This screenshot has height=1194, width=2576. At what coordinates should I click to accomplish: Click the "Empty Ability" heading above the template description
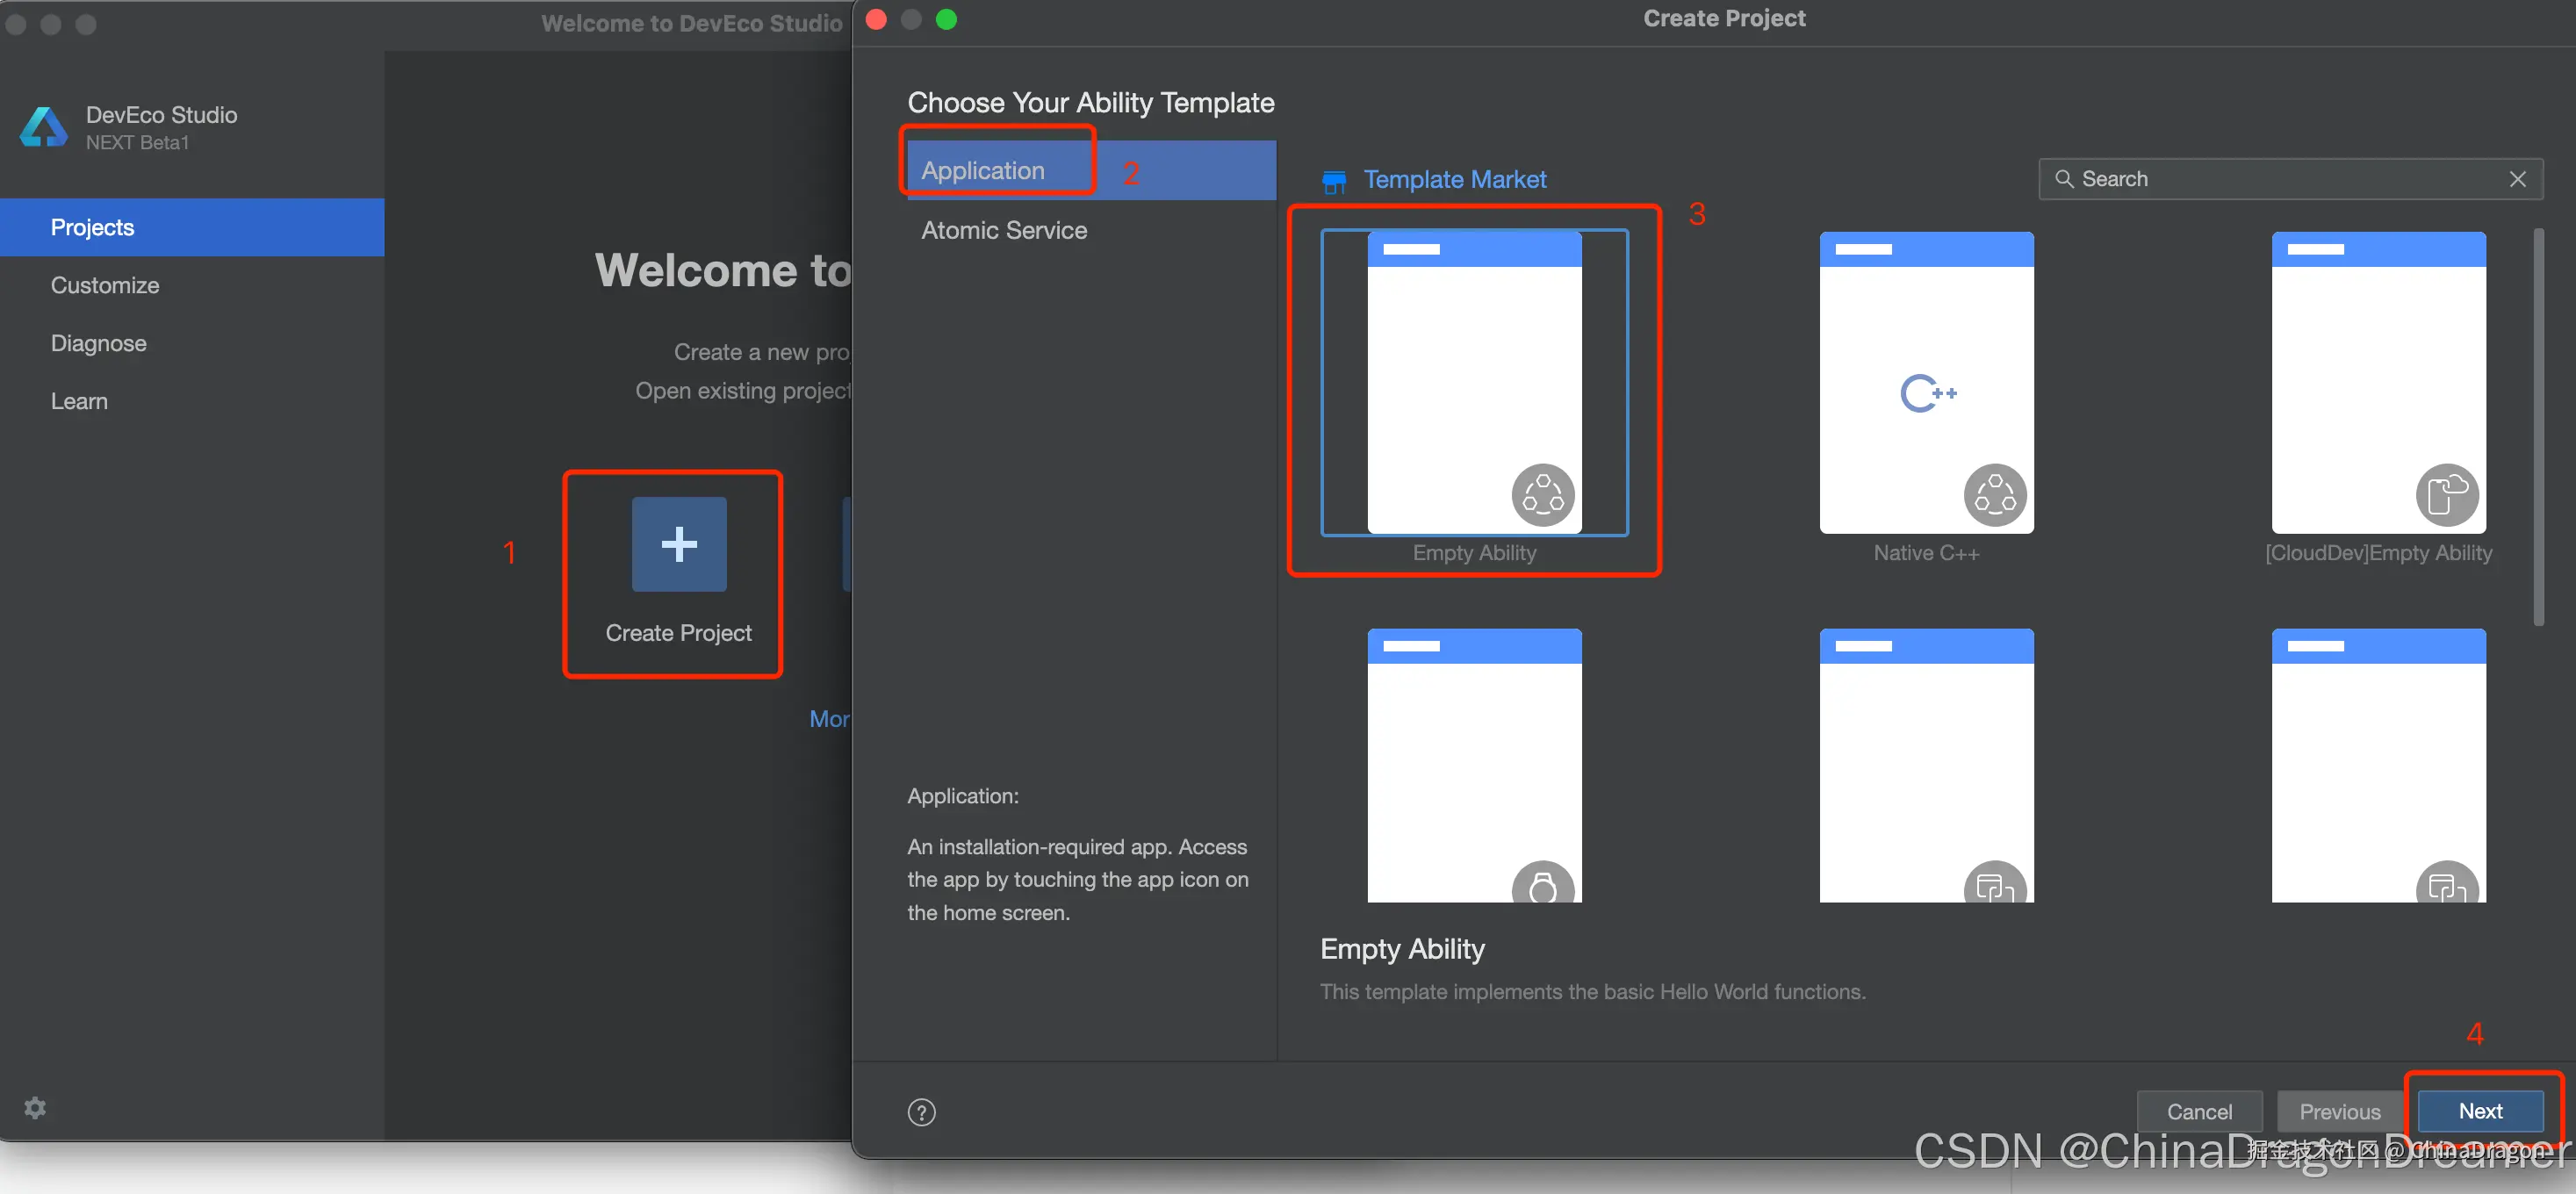click(1402, 948)
